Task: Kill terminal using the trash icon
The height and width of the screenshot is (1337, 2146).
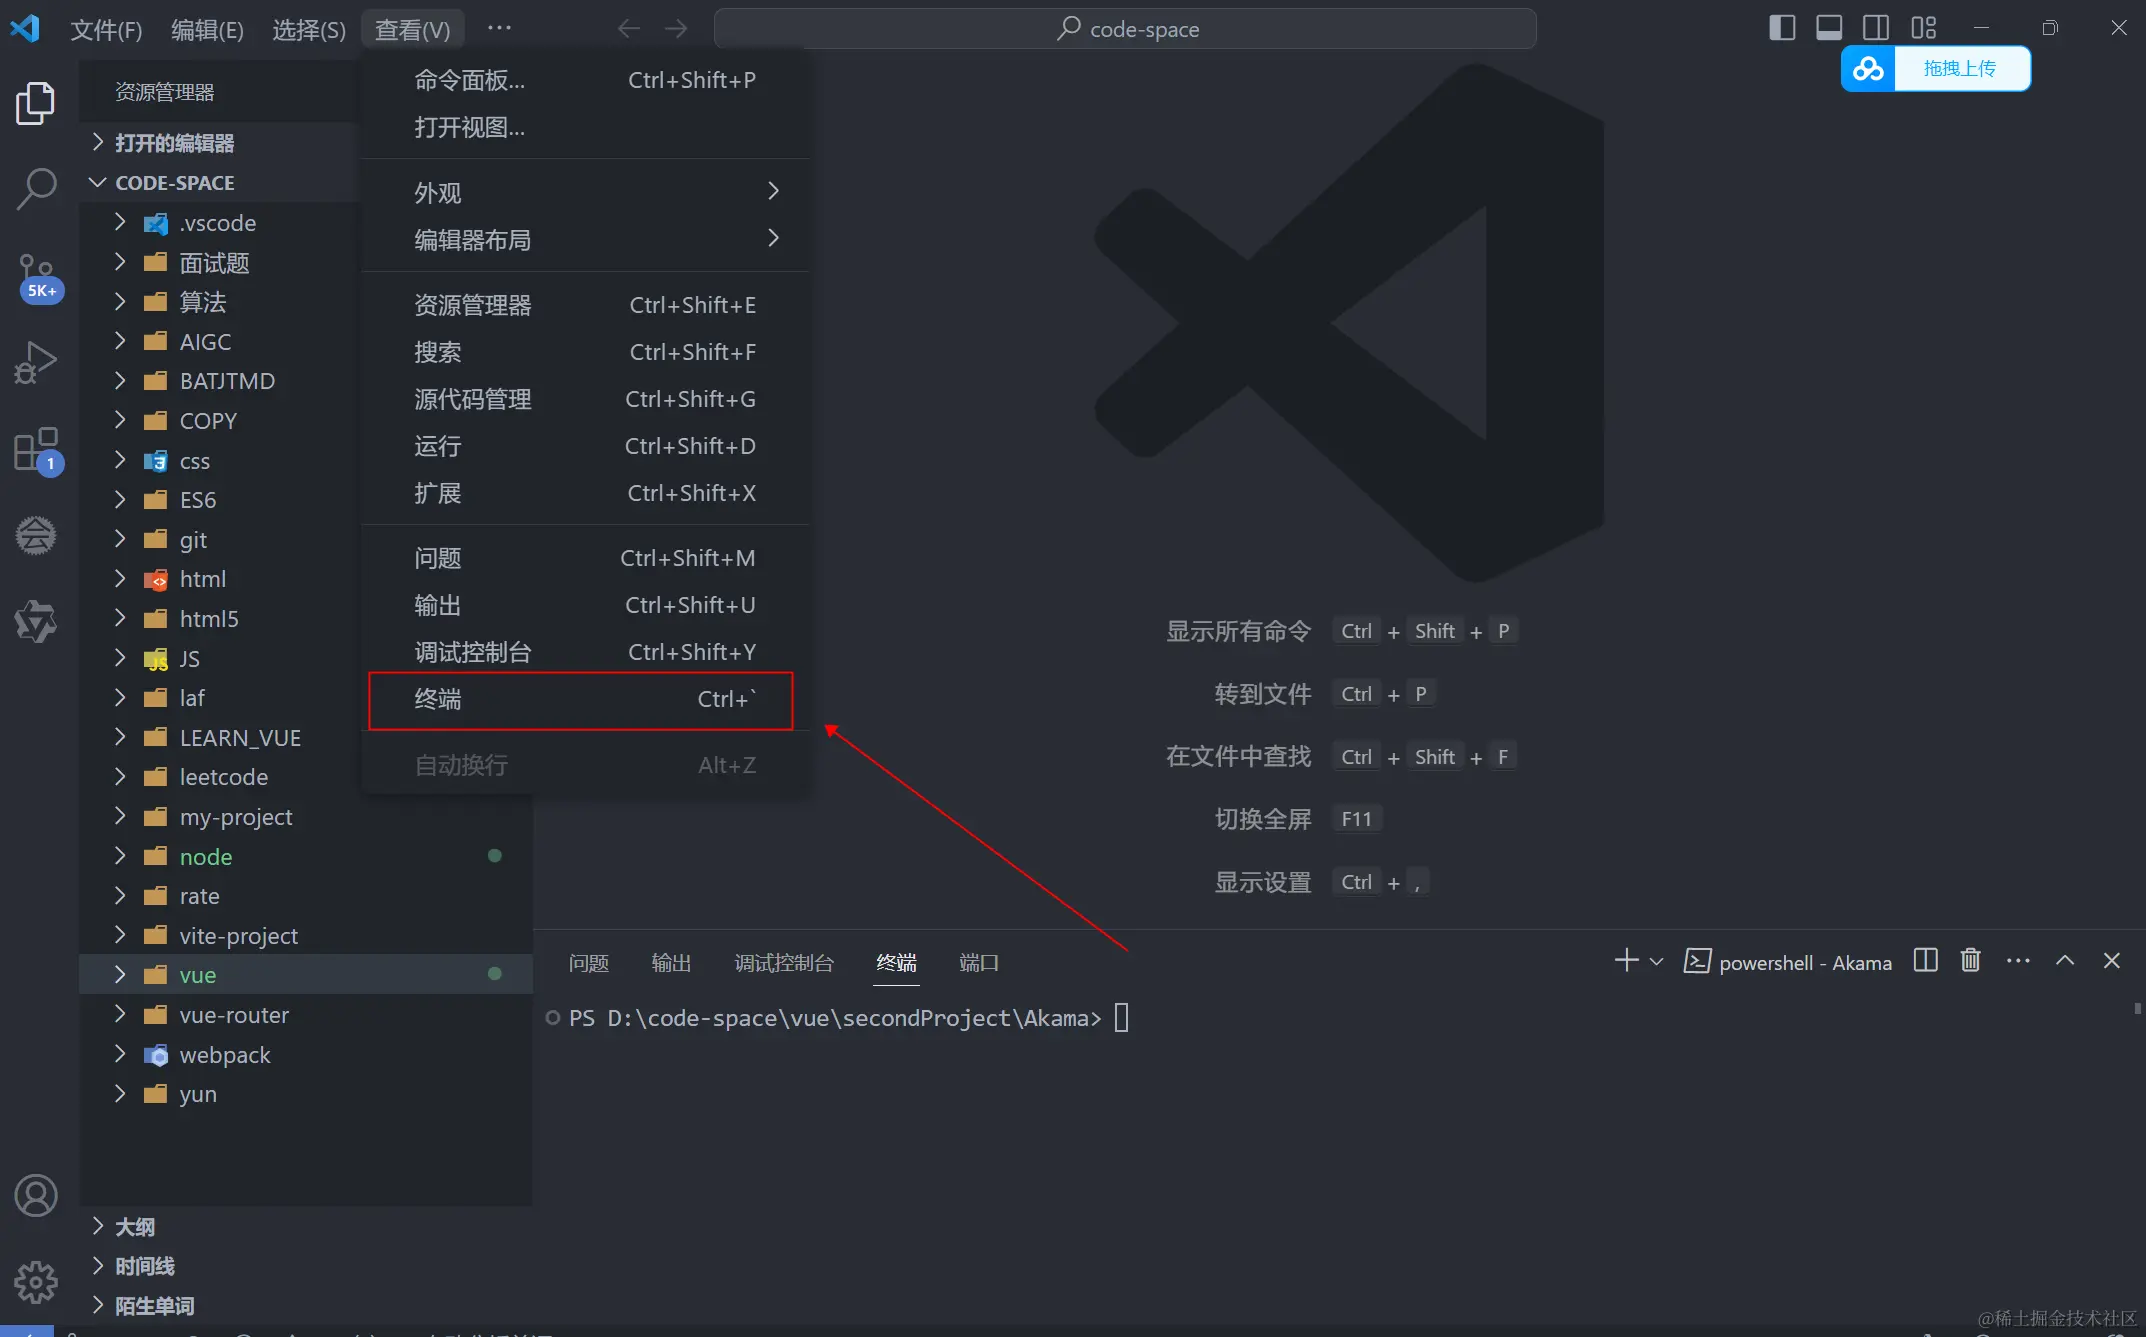Action: coord(1970,961)
